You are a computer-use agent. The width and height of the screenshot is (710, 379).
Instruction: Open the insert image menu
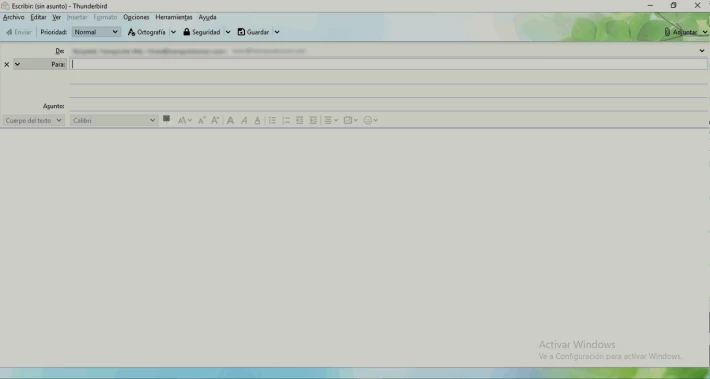point(350,120)
